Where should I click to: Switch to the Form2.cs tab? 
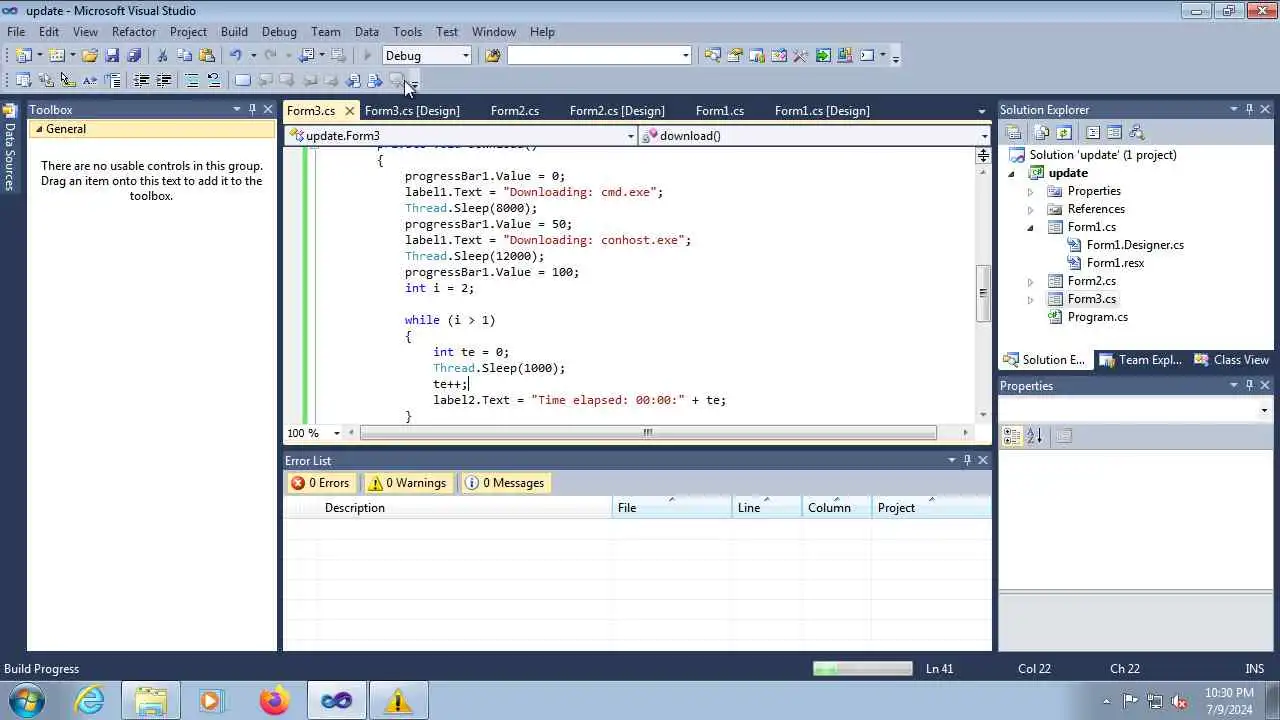515,111
